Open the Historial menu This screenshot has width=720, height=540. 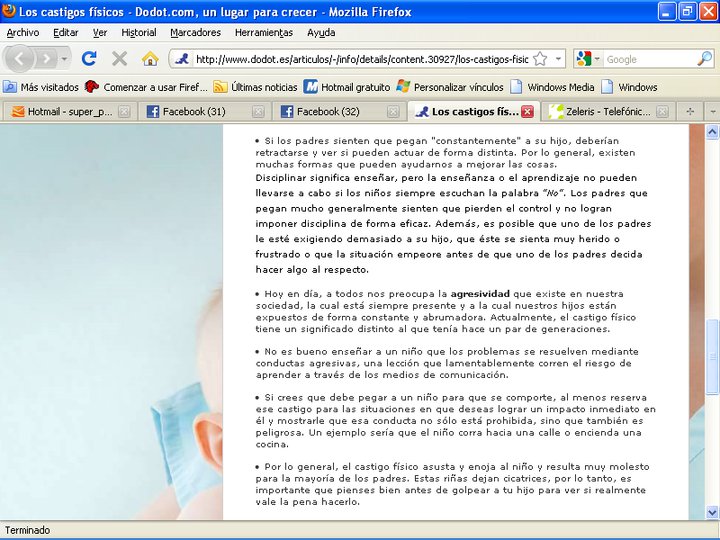pyautogui.click(x=139, y=33)
